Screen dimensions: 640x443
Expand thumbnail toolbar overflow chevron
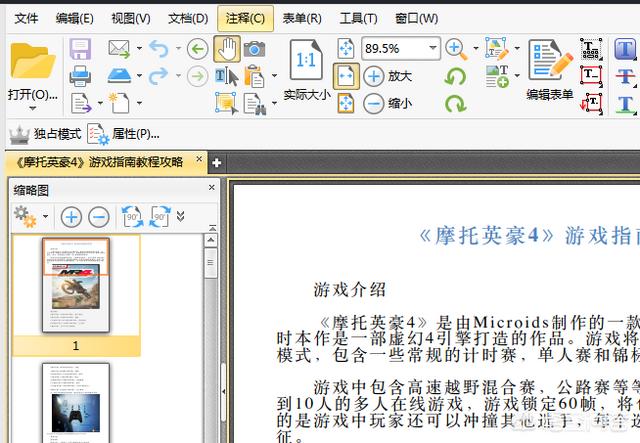[x=181, y=216]
